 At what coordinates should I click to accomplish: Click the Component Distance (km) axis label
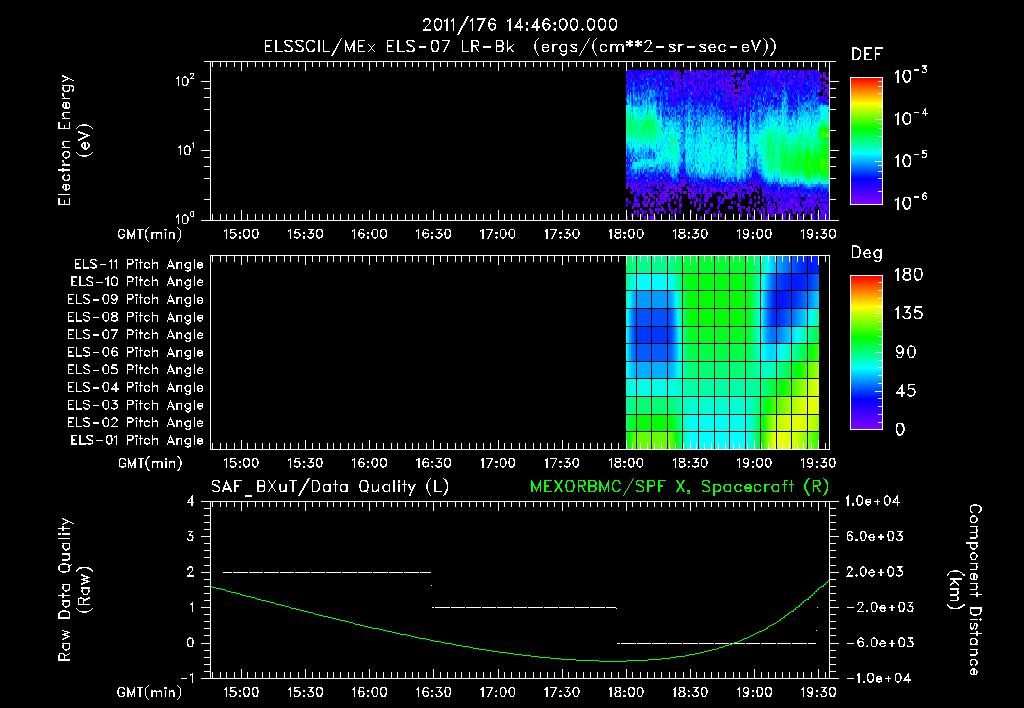click(x=965, y=590)
